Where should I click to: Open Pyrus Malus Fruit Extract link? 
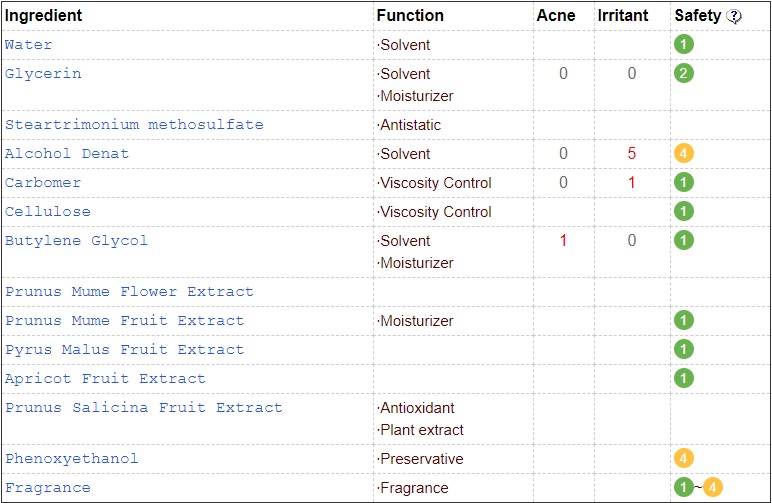click(125, 349)
